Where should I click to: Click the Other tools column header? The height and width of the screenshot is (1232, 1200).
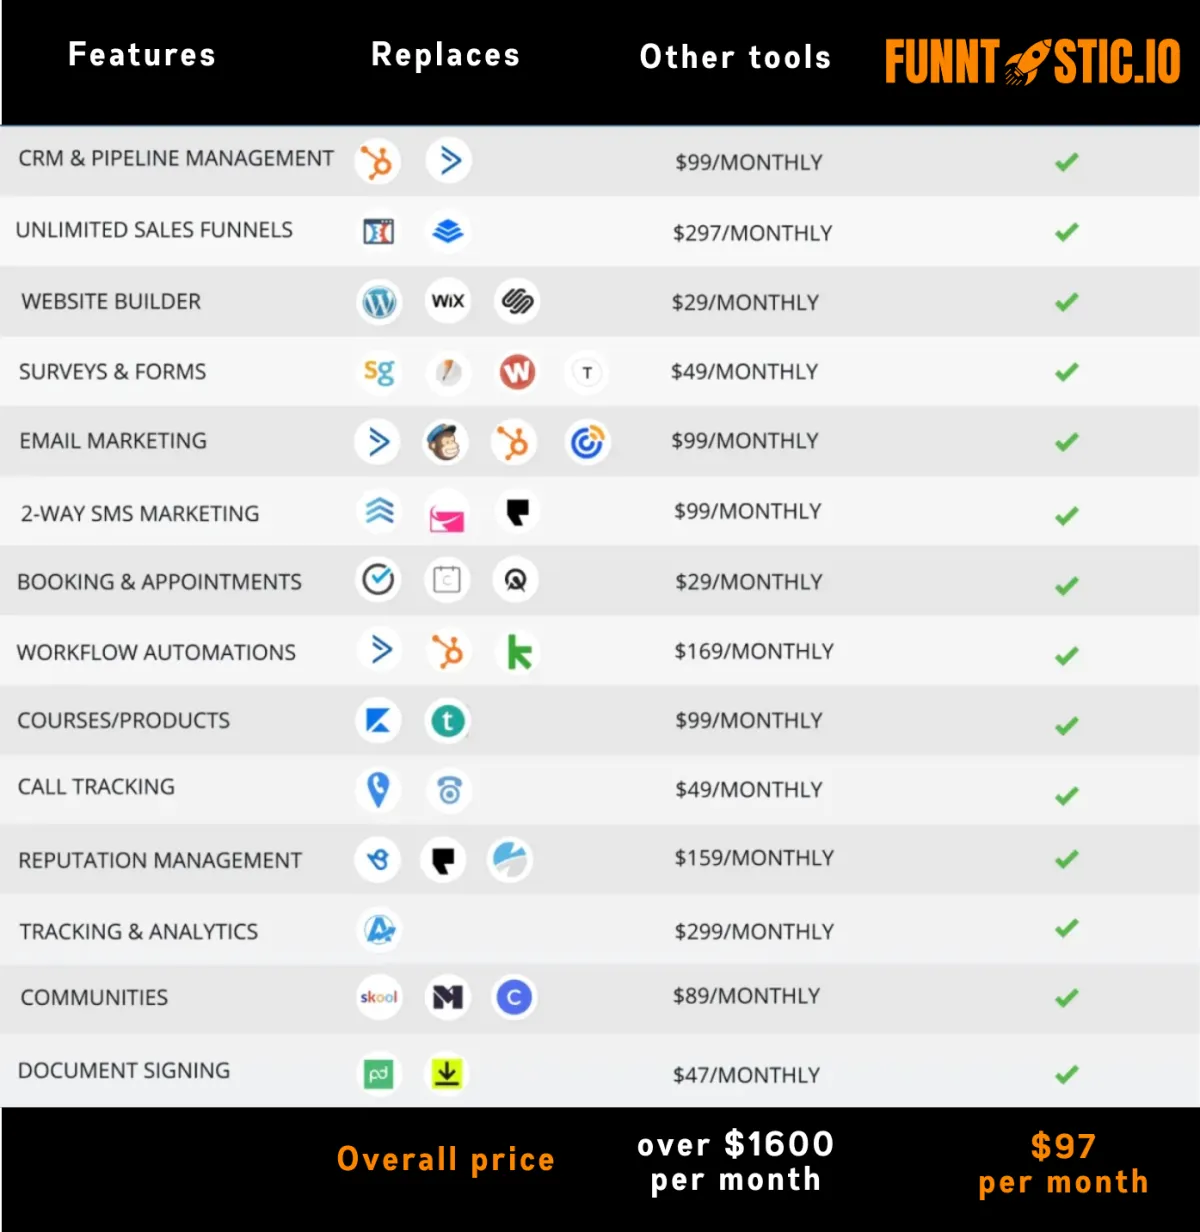pyautogui.click(x=735, y=57)
